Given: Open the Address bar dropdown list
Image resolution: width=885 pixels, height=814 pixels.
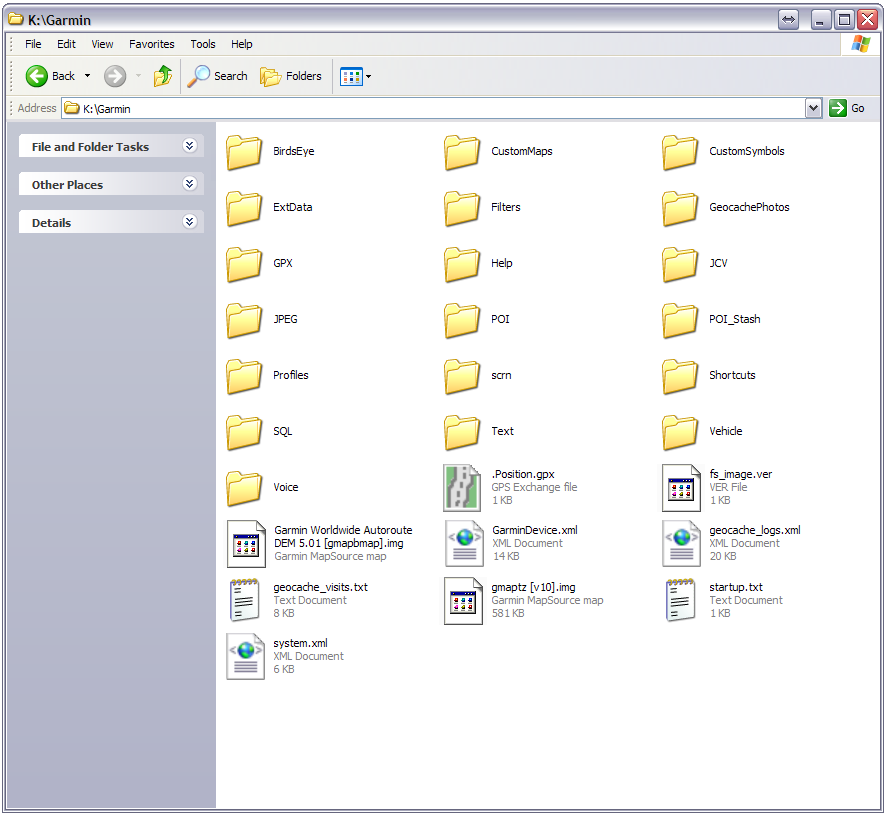Looking at the screenshot, I should 813,108.
